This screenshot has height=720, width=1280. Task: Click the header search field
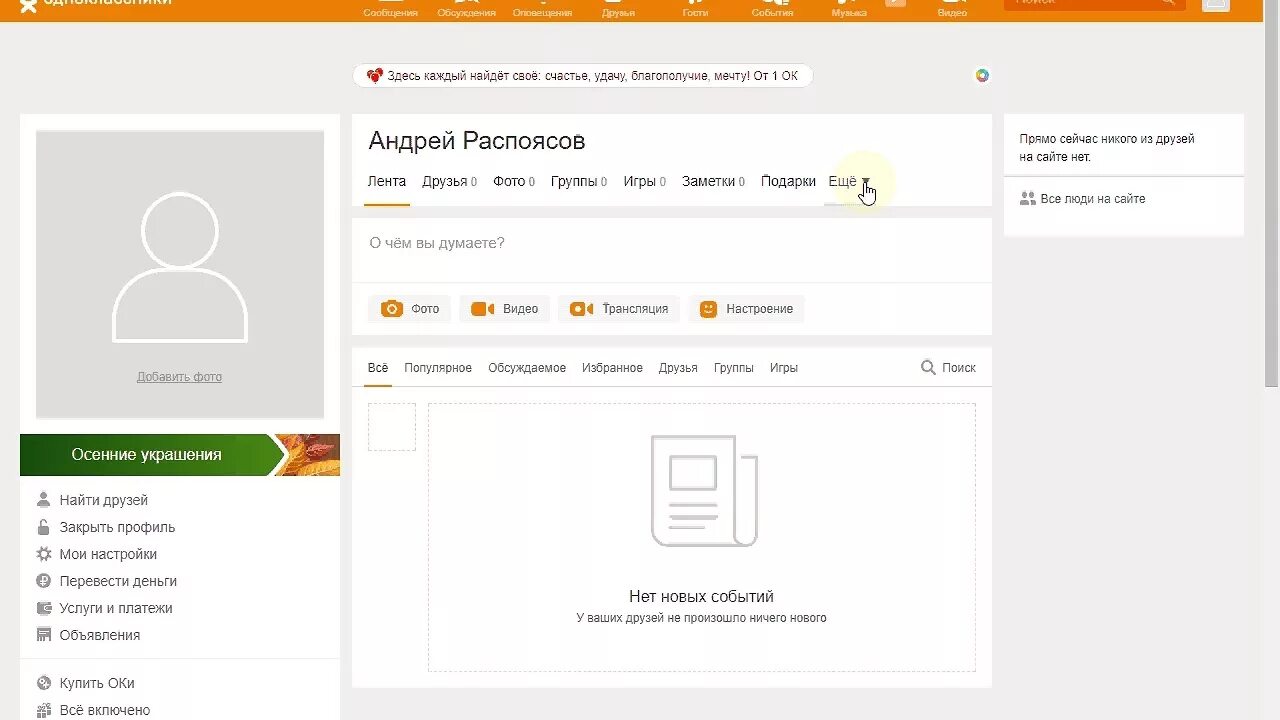[x=1094, y=4]
